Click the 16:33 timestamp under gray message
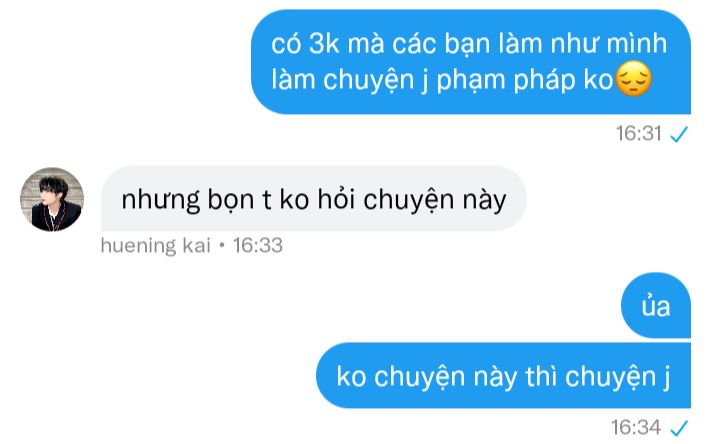This screenshot has width=720, height=444. [x=258, y=245]
